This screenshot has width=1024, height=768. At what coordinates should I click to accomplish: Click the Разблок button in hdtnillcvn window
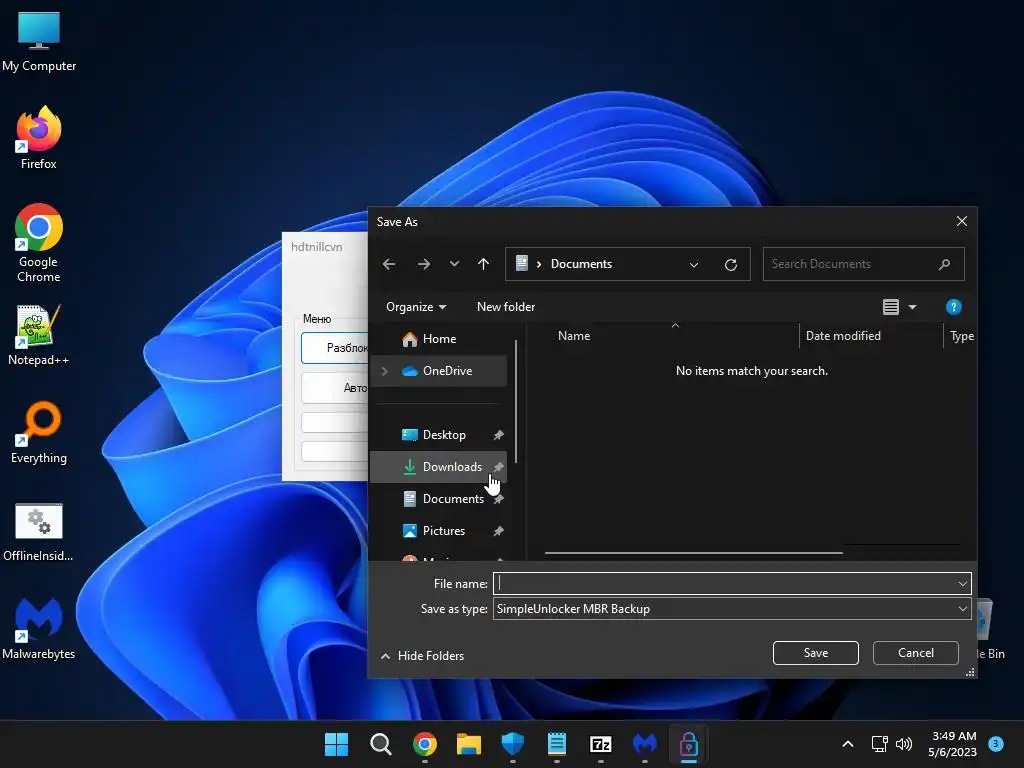coord(335,348)
